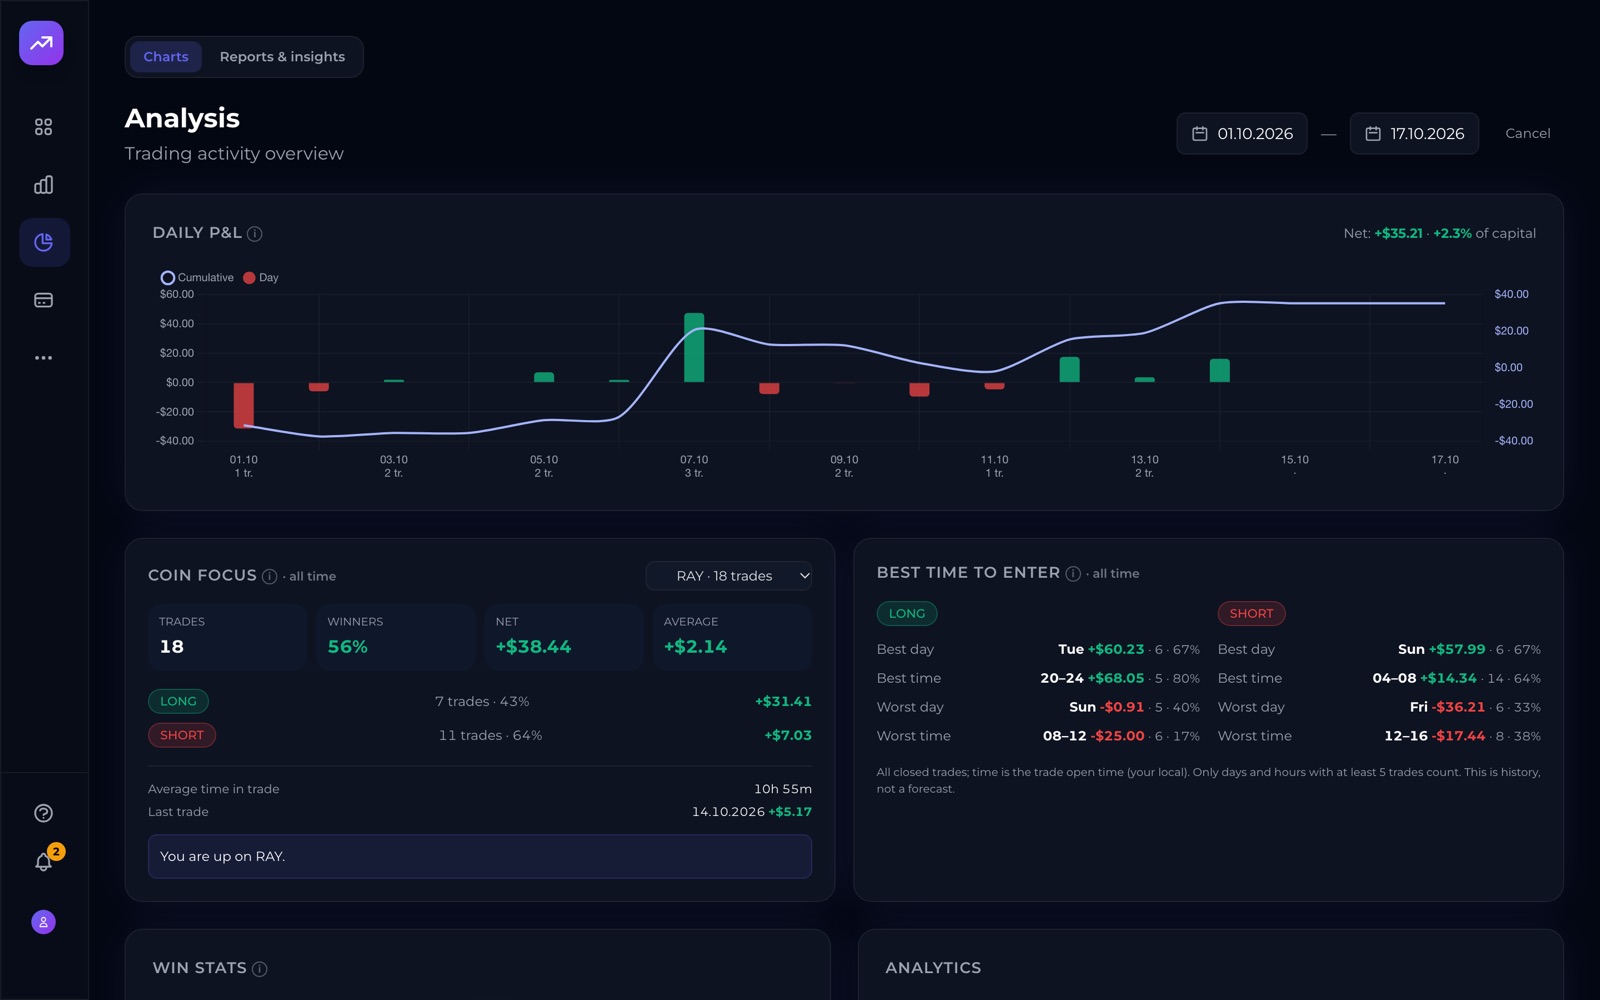This screenshot has width=1600, height=1000.
Task: Click the SHORT badge in Coin Focus
Action: click(182, 735)
